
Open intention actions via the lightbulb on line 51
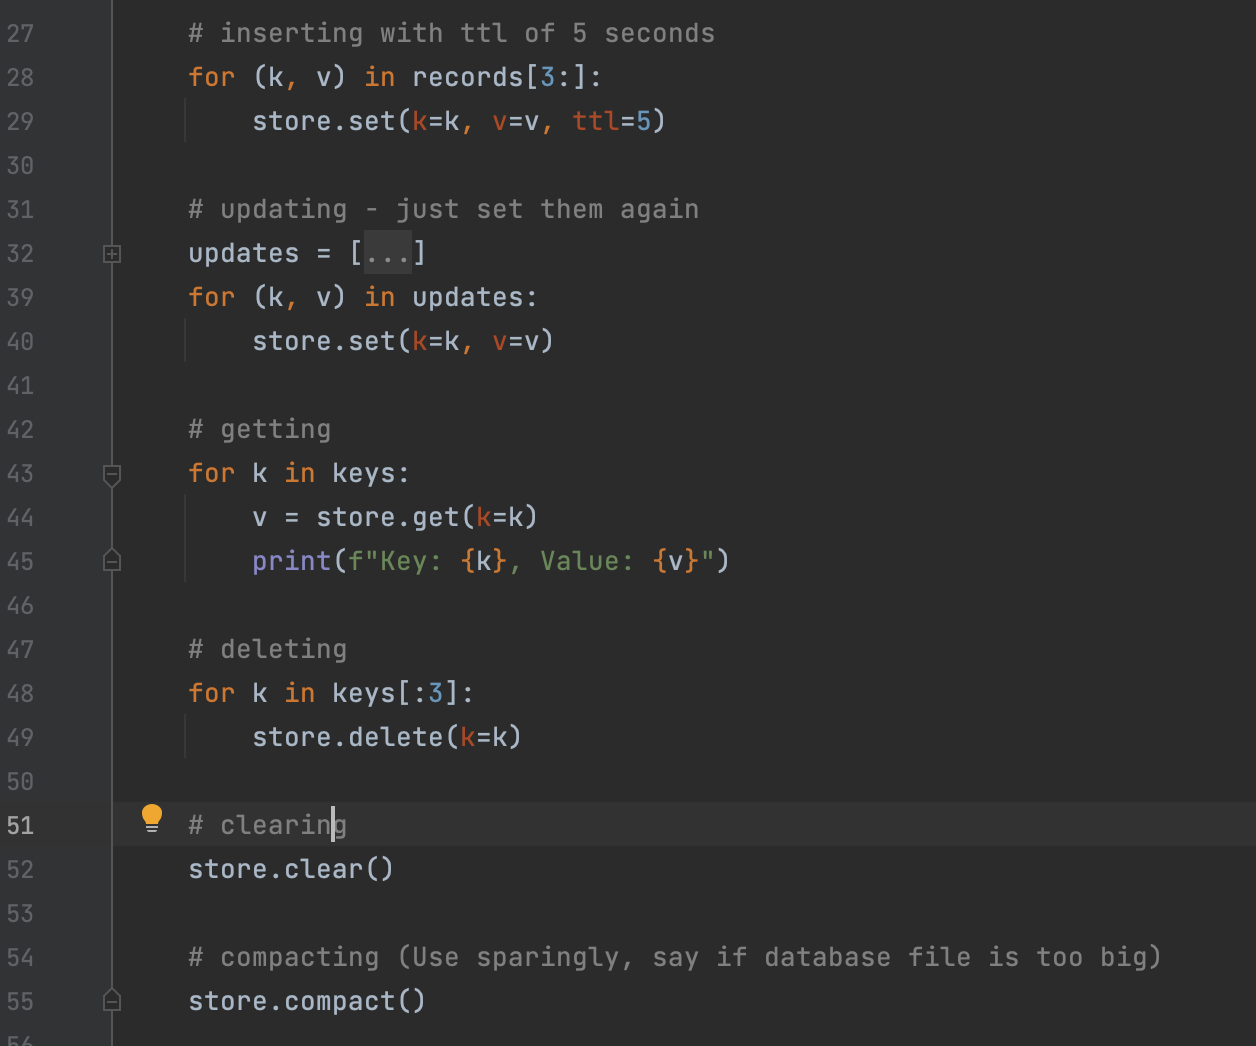click(152, 818)
